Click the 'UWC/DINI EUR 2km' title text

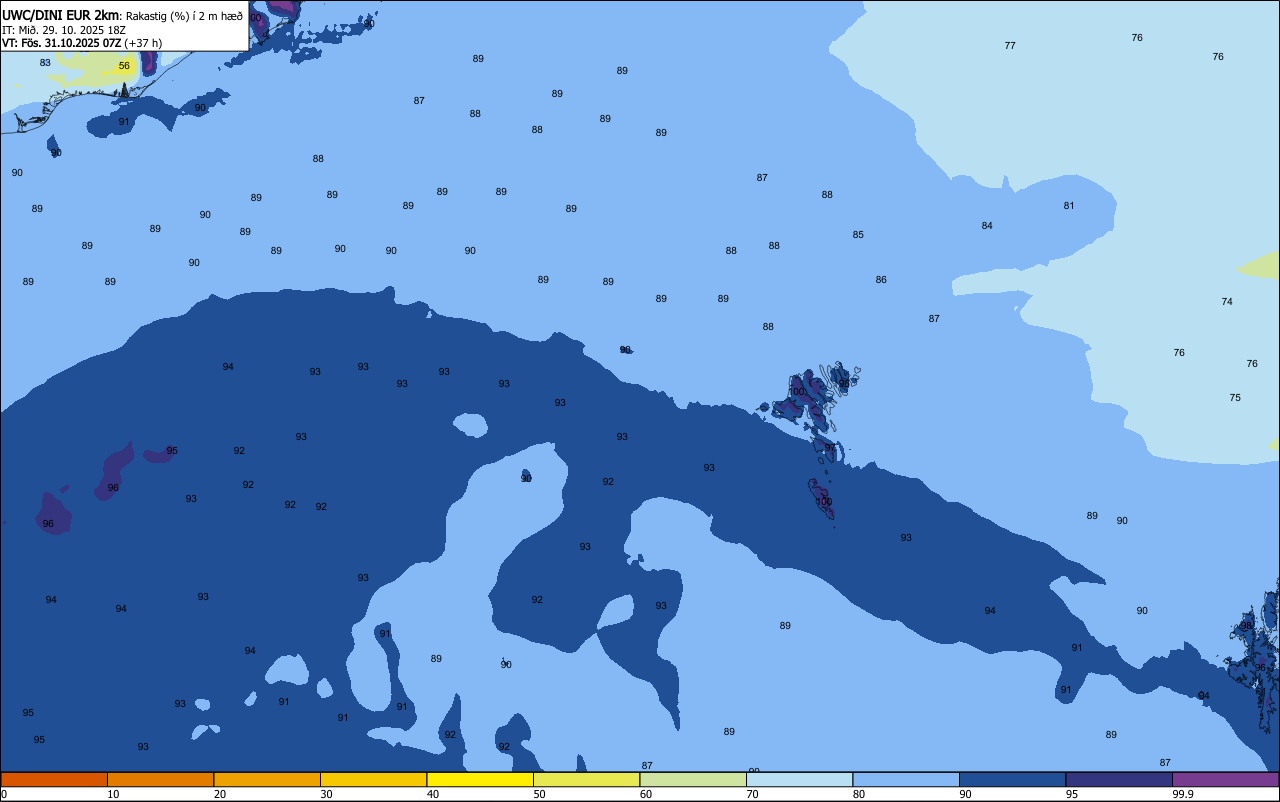[60, 15]
